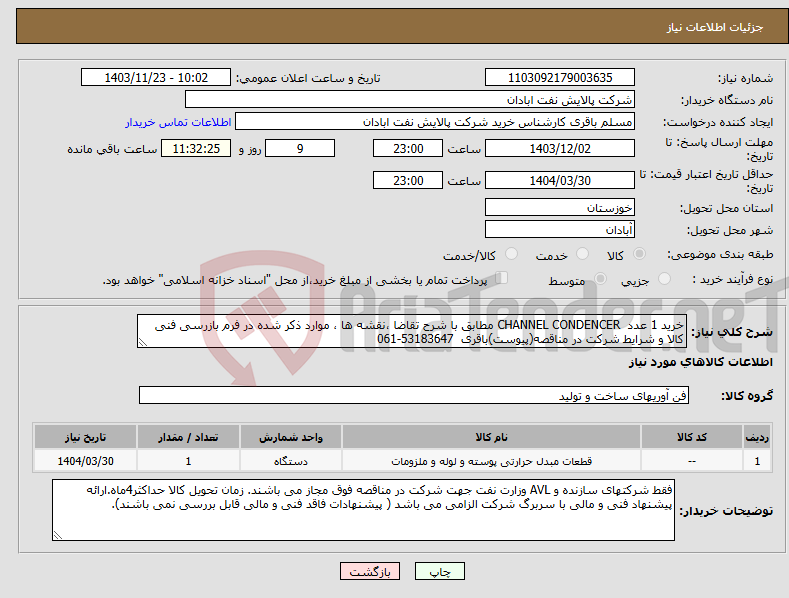Click the چاپ (print) button
The width and height of the screenshot is (789, 598).
(x=439, y=571)
